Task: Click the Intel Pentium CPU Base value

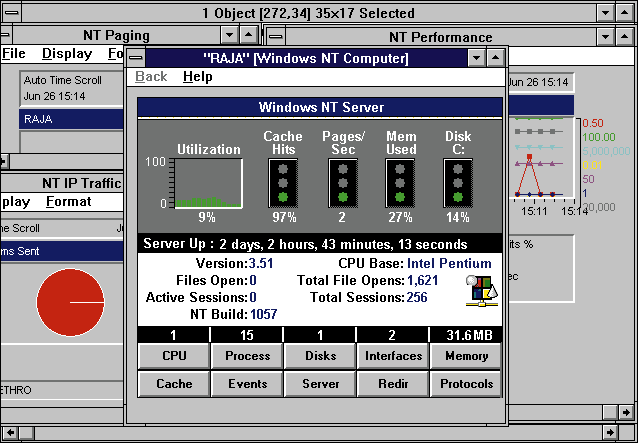Action: coord(449,264)
